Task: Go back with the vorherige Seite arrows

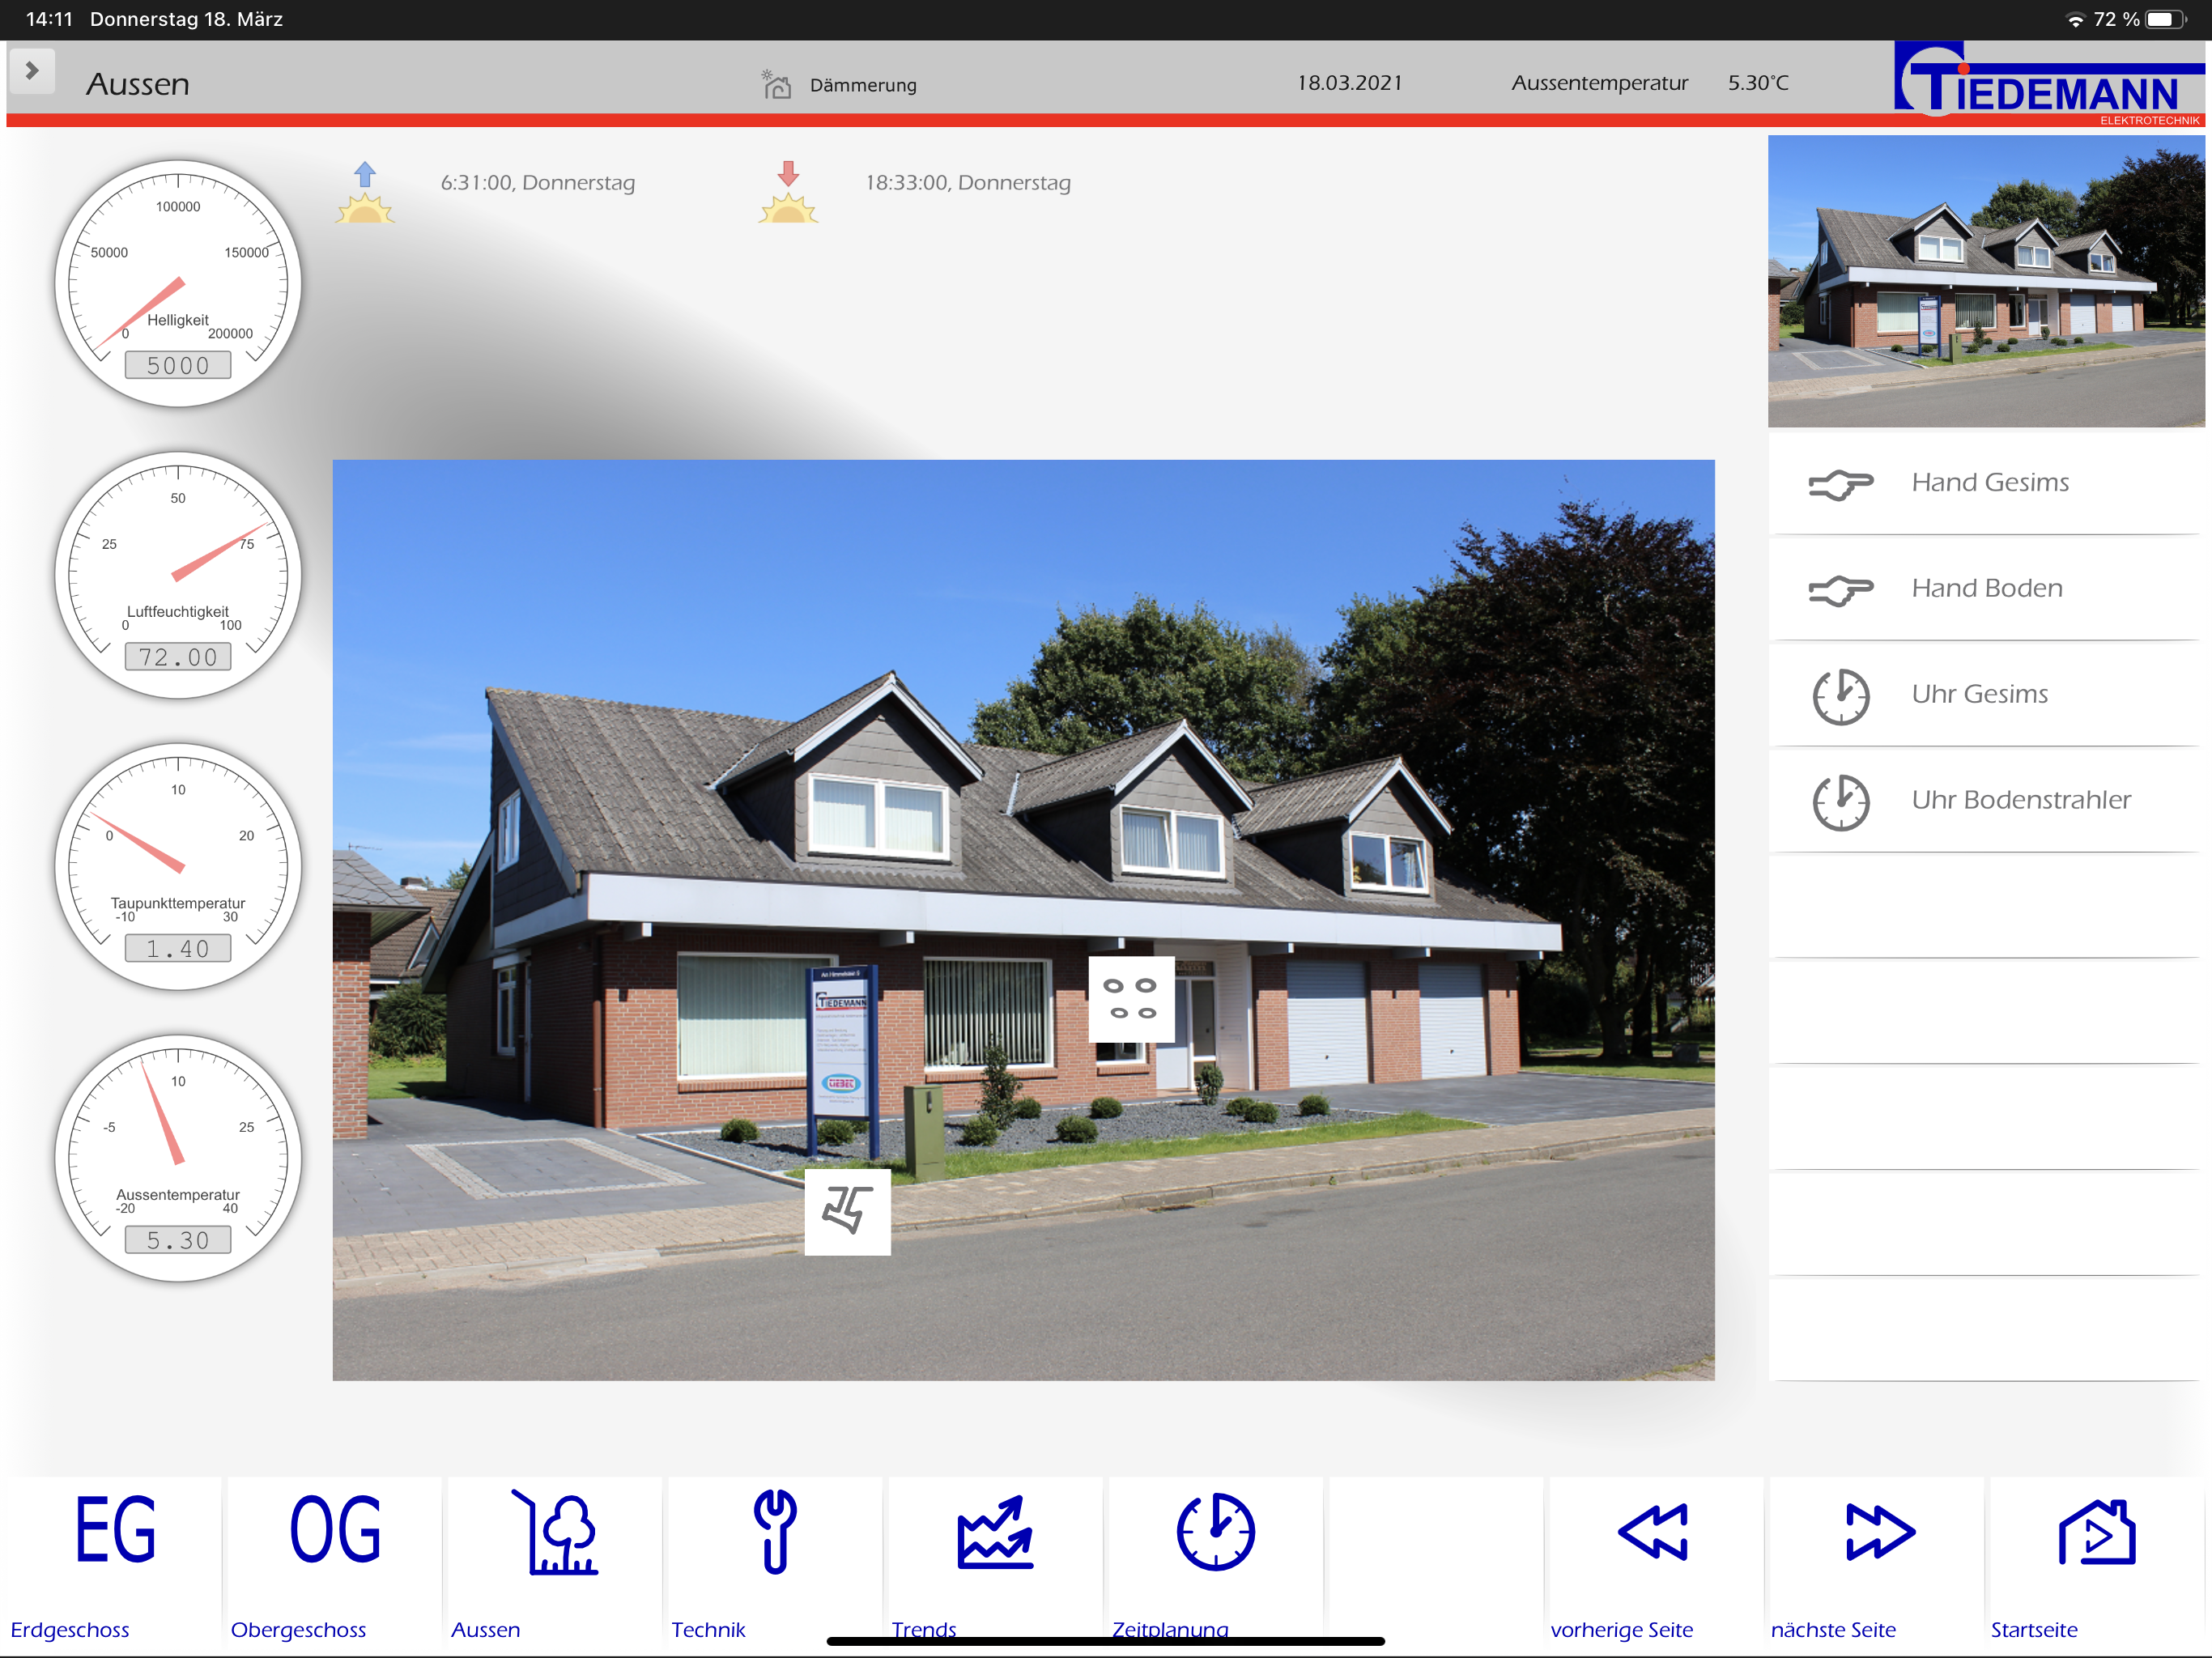Action: 1654,1532
